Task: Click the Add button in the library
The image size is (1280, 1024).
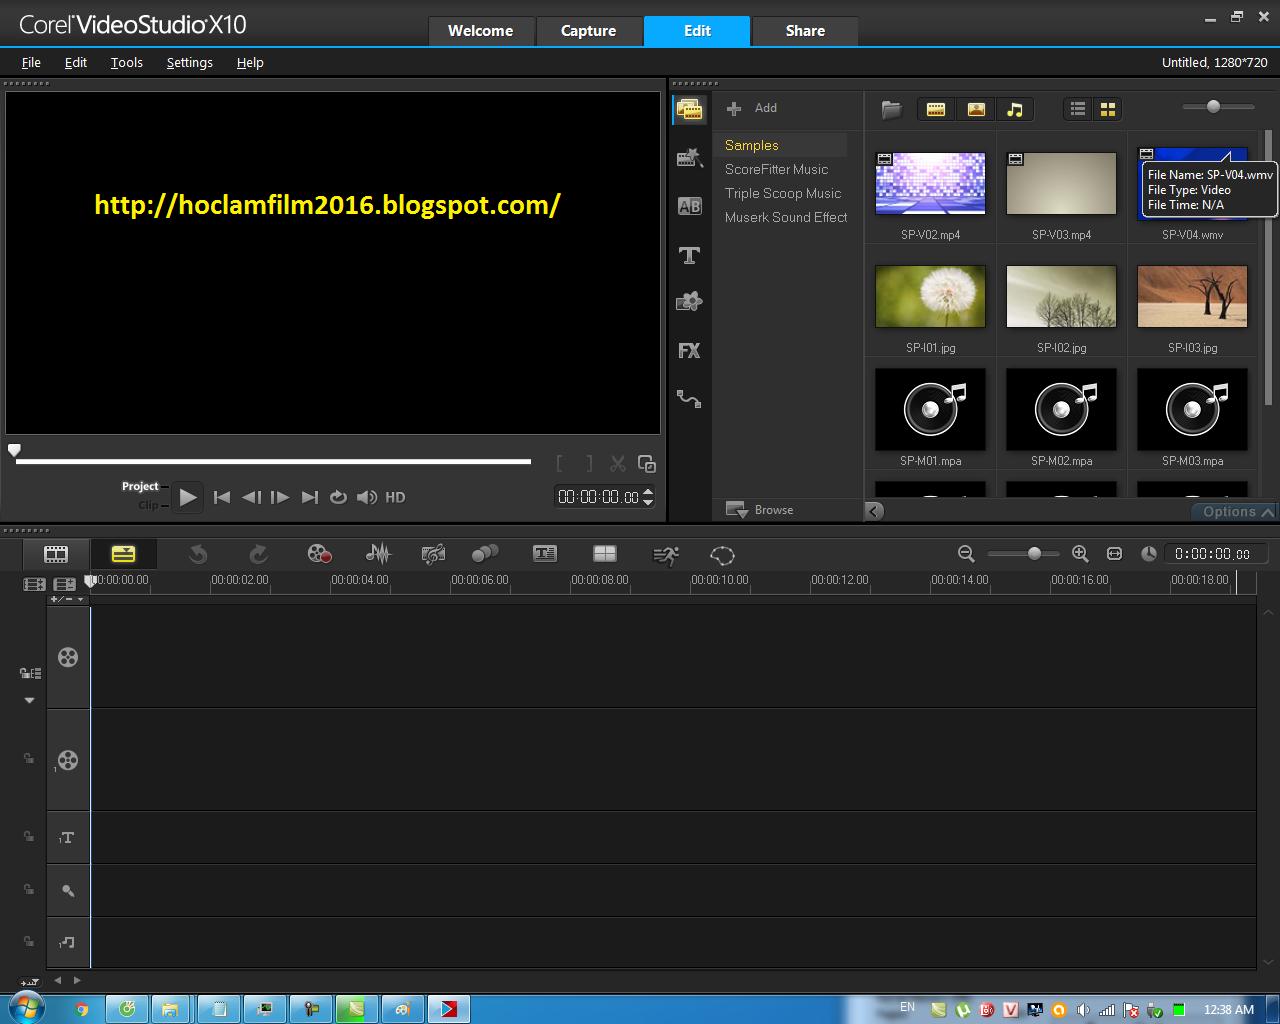Action: 755,108
